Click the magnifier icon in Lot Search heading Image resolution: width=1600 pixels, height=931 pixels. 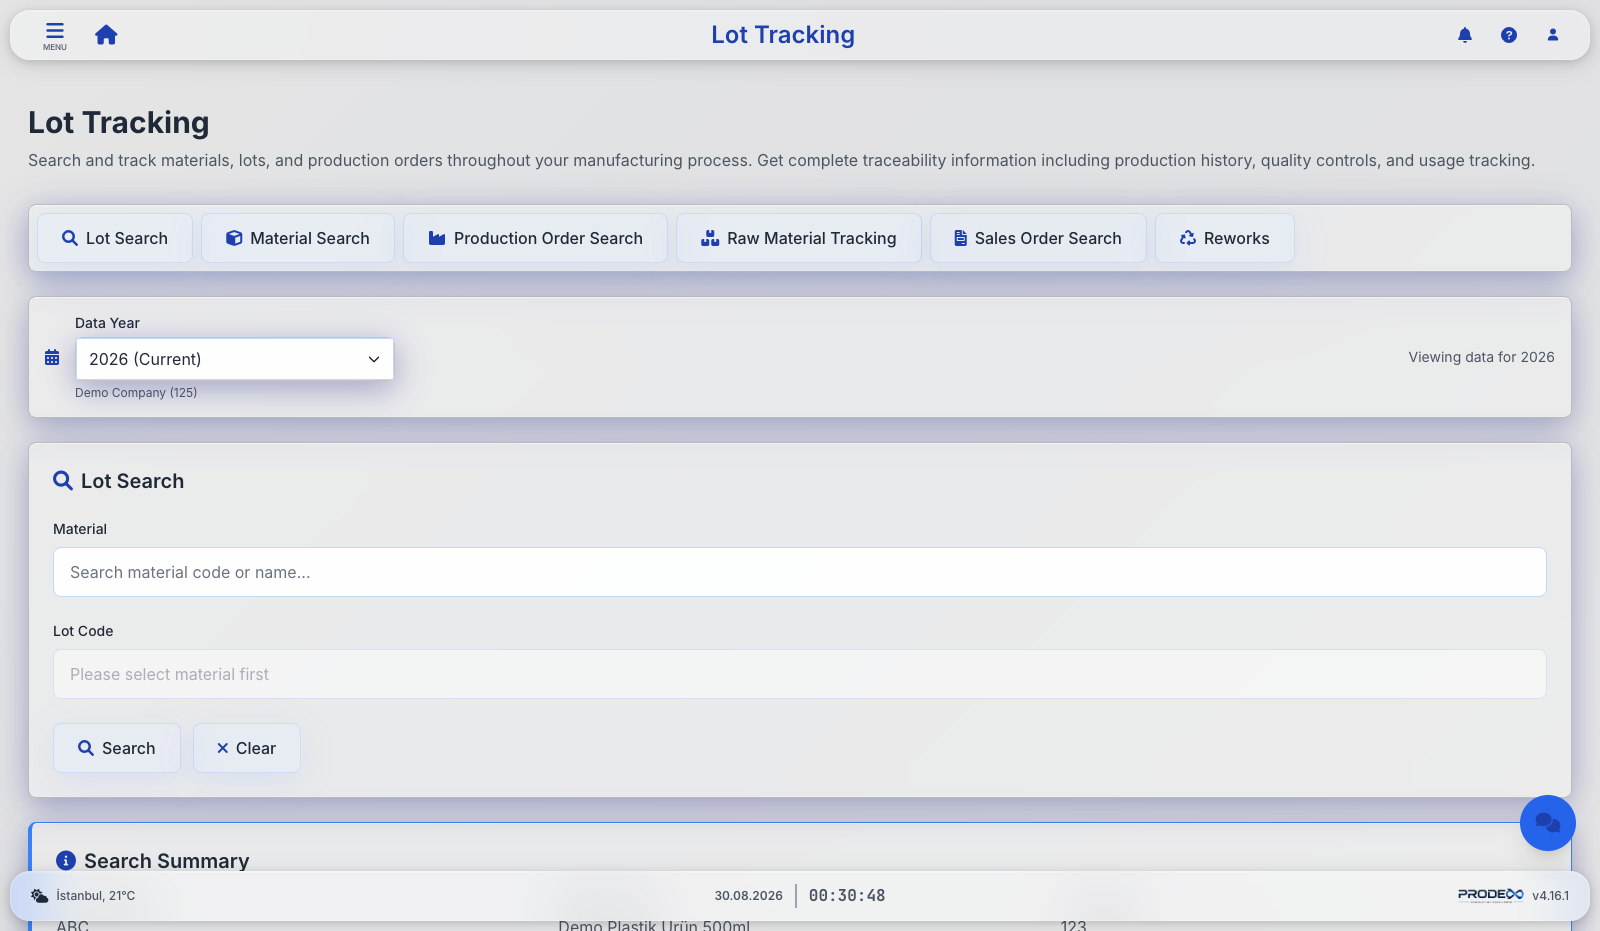[63, 481]
